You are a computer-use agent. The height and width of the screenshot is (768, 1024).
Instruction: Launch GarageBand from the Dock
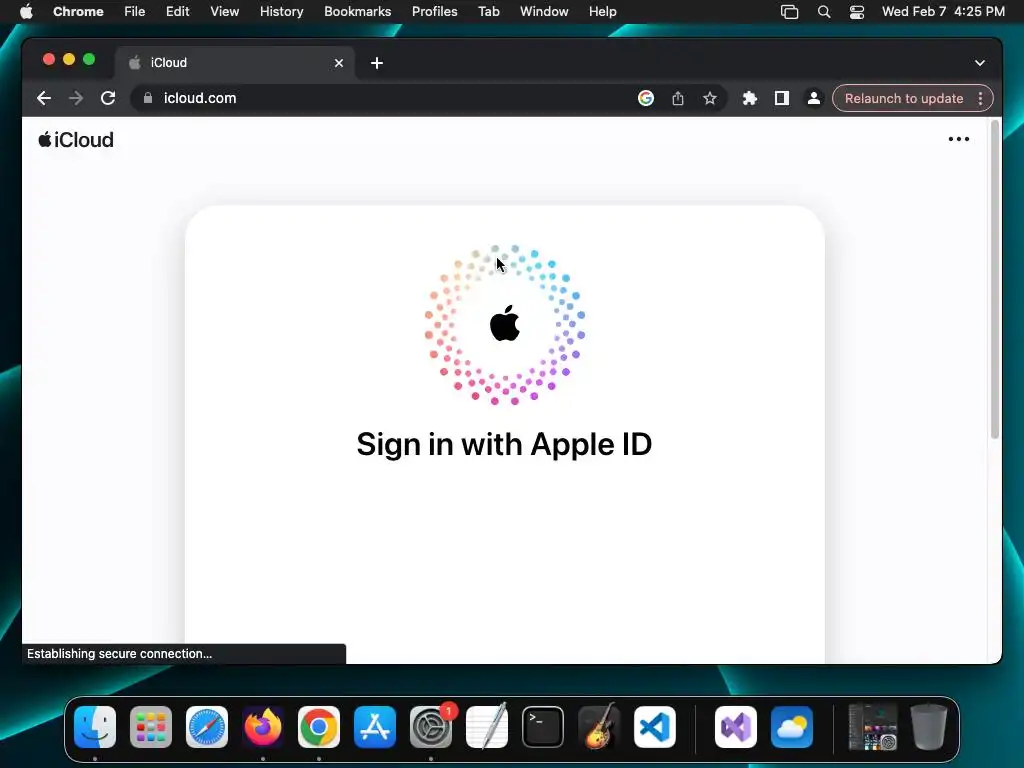[x=599, y=727]
